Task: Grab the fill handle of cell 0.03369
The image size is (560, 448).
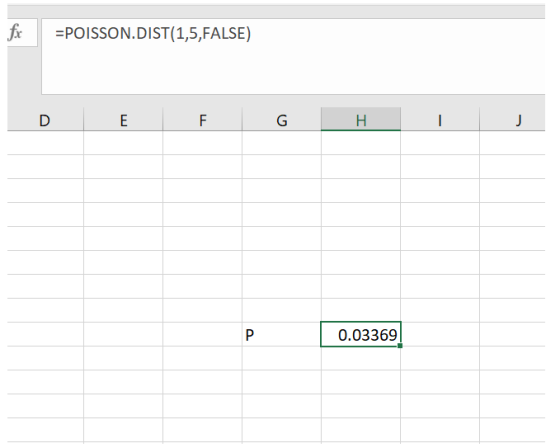Action: point(400,345)
